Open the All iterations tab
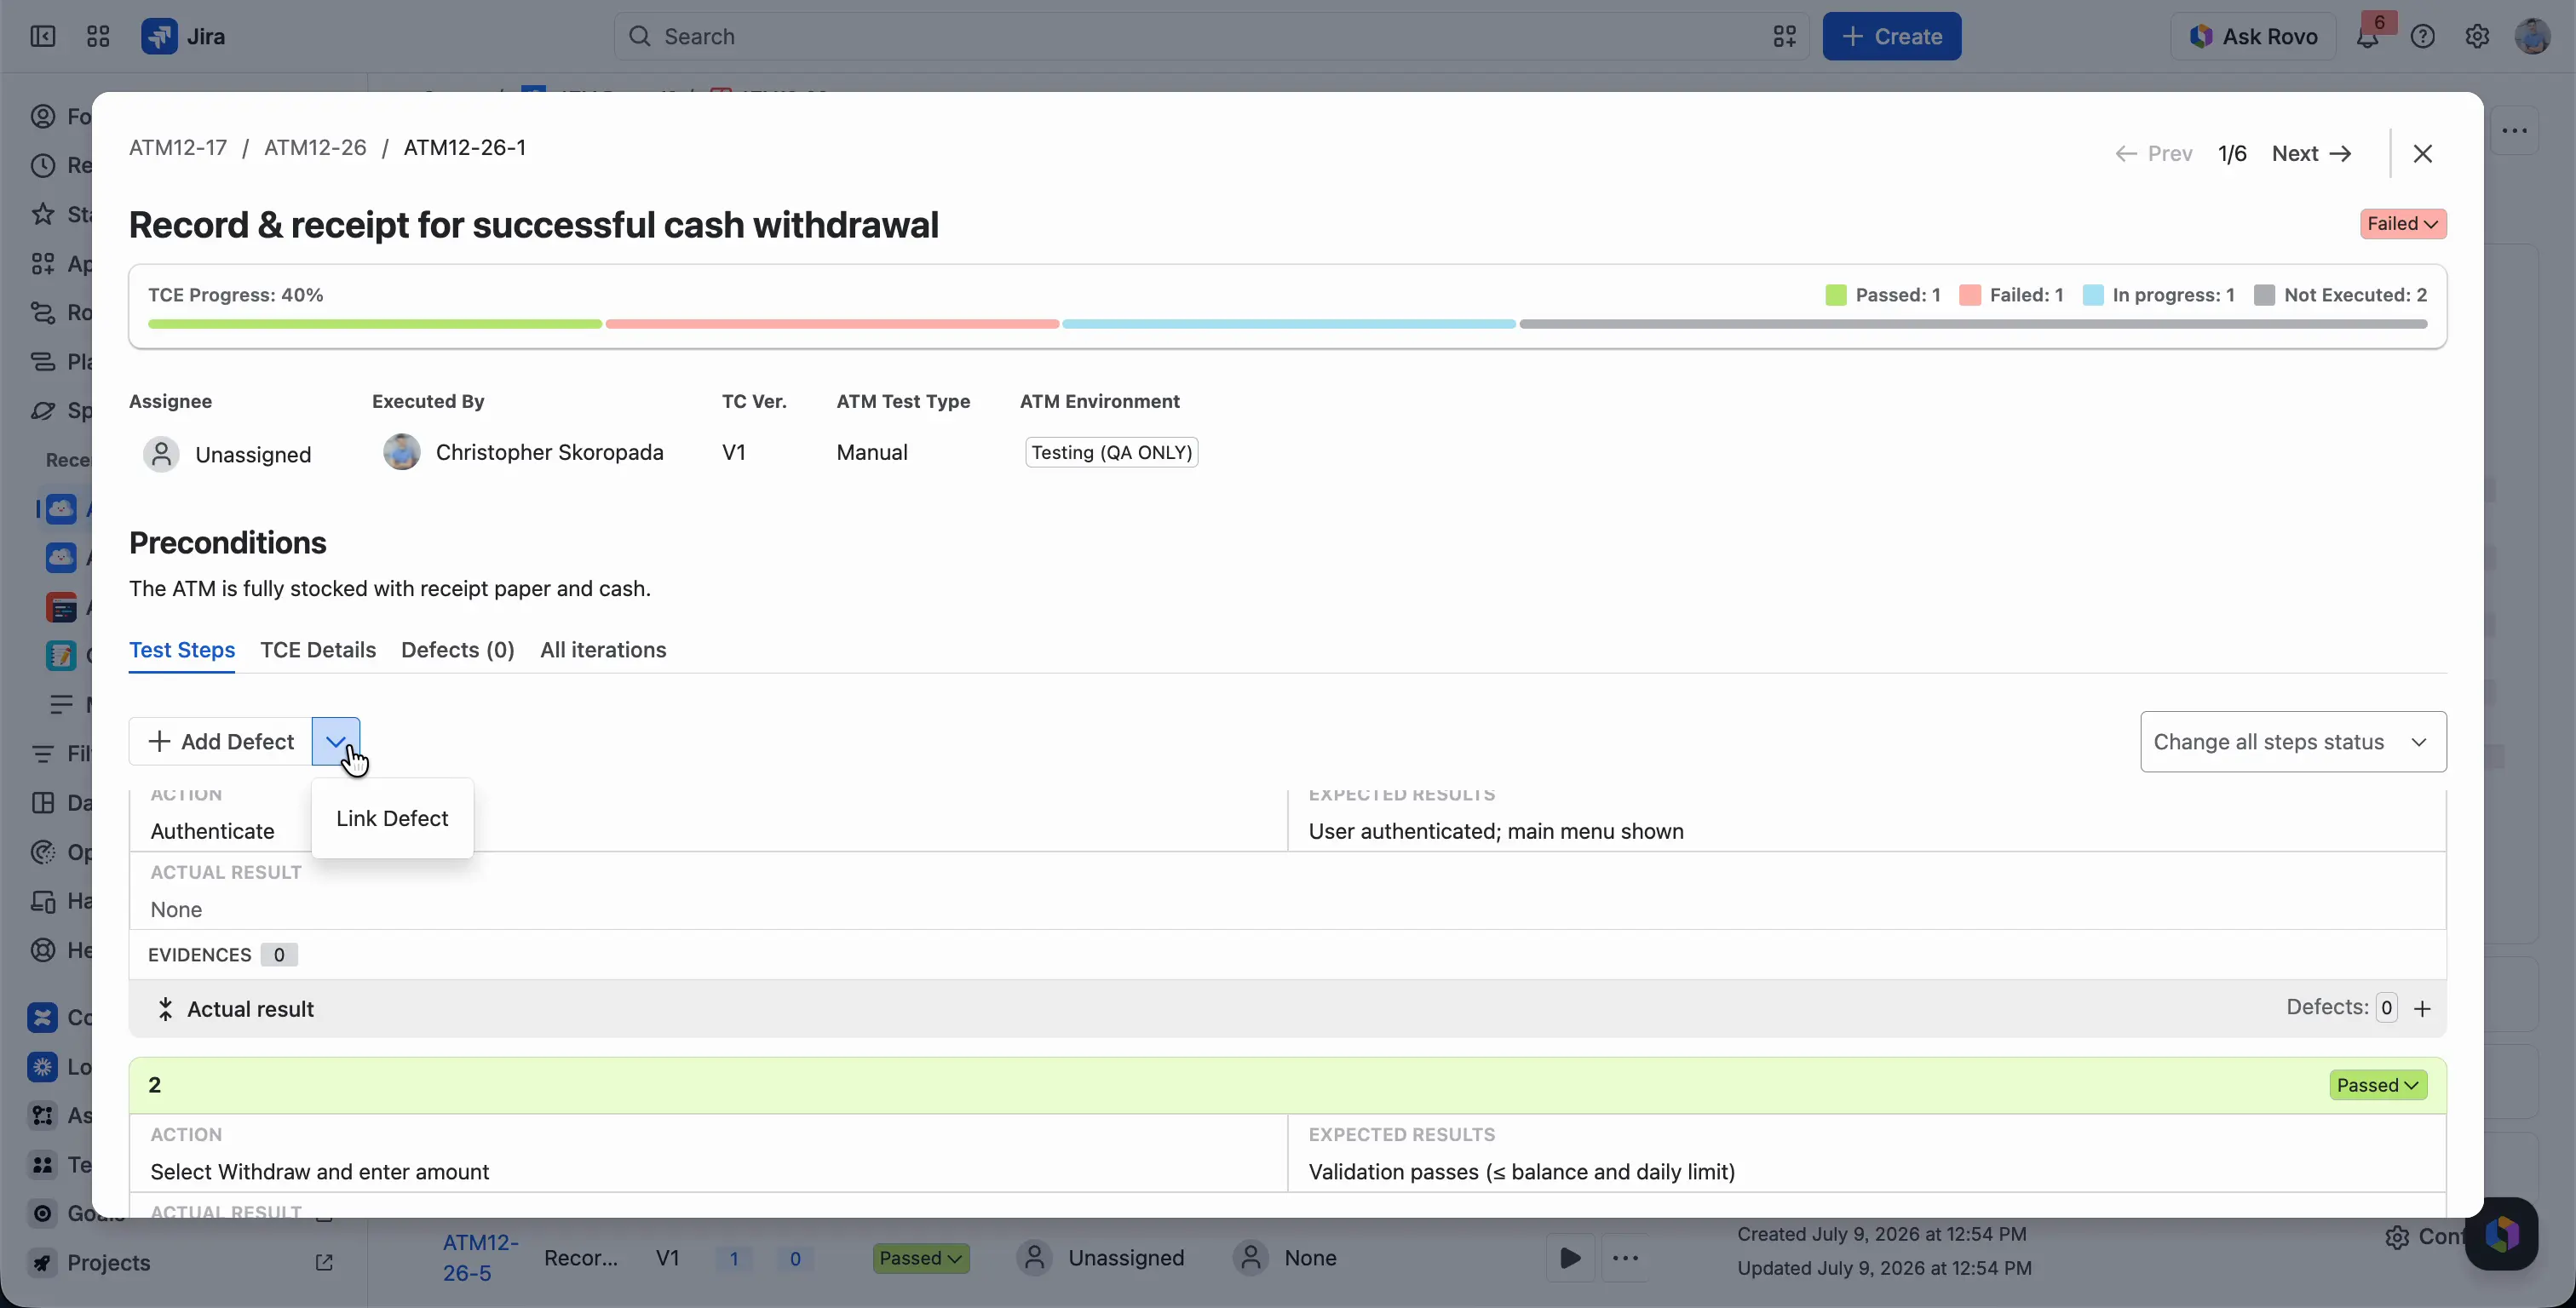Image resolution: width=2576 pixels, height=1308 pixels. (x=603, y=650)
